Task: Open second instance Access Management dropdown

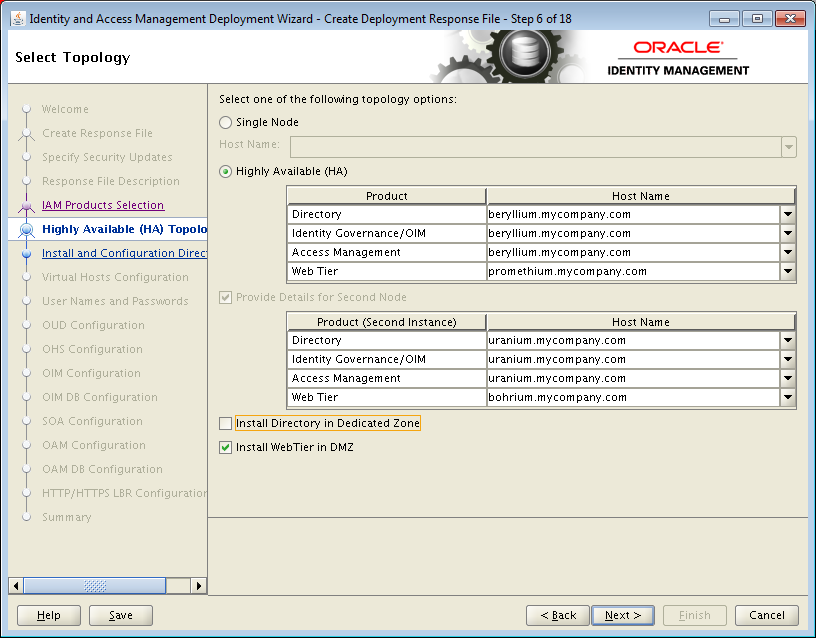Action: [x=788, y=378]
